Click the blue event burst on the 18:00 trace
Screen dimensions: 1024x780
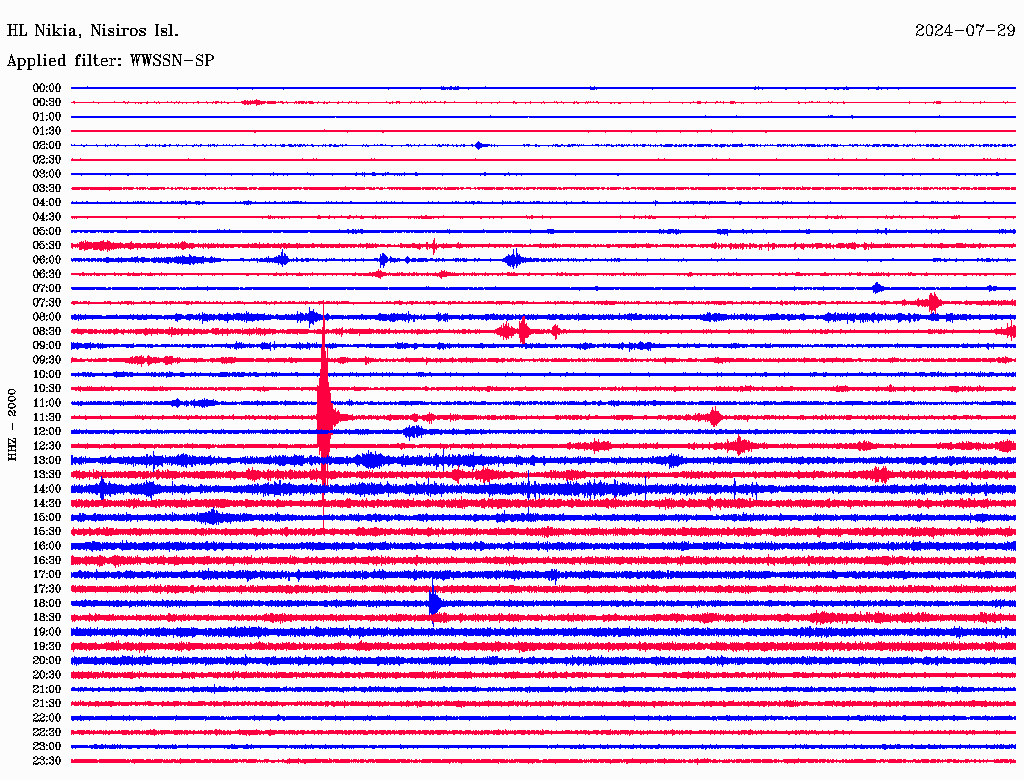click(434, 602)
